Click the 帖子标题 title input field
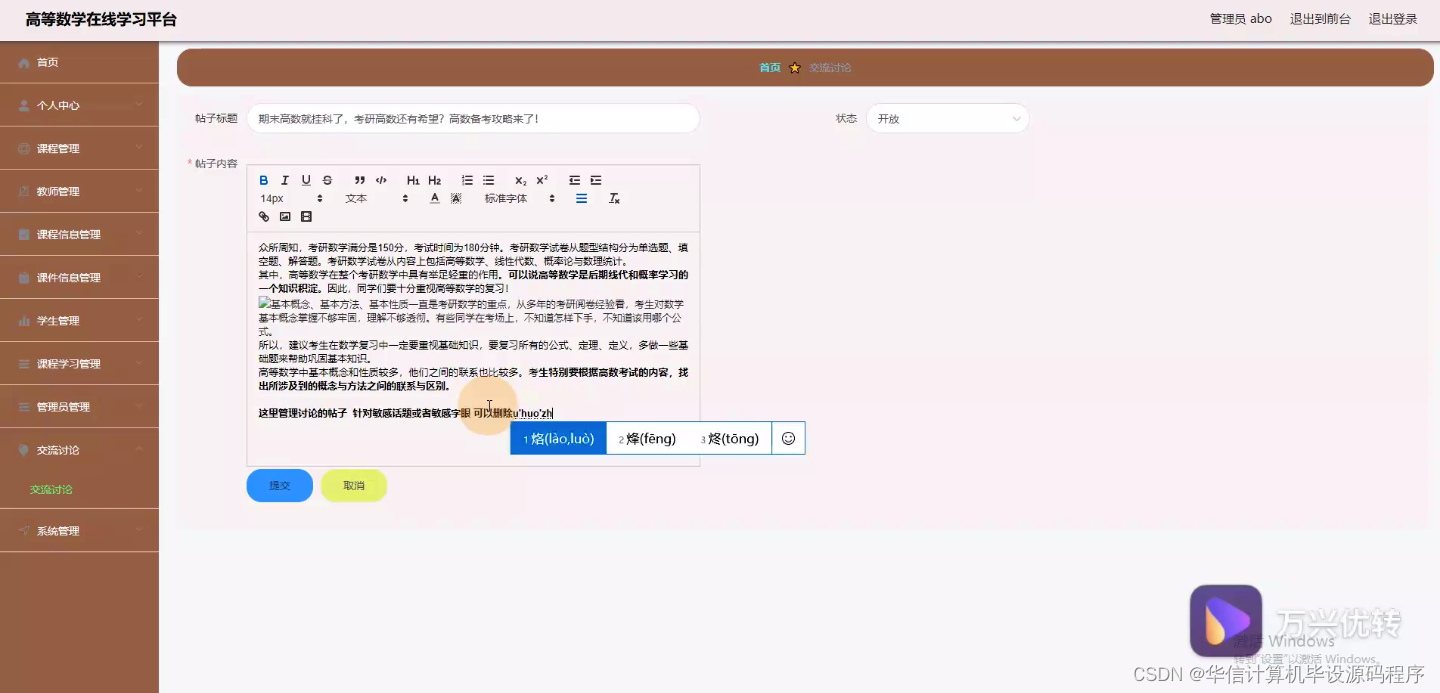 [473, 118]
